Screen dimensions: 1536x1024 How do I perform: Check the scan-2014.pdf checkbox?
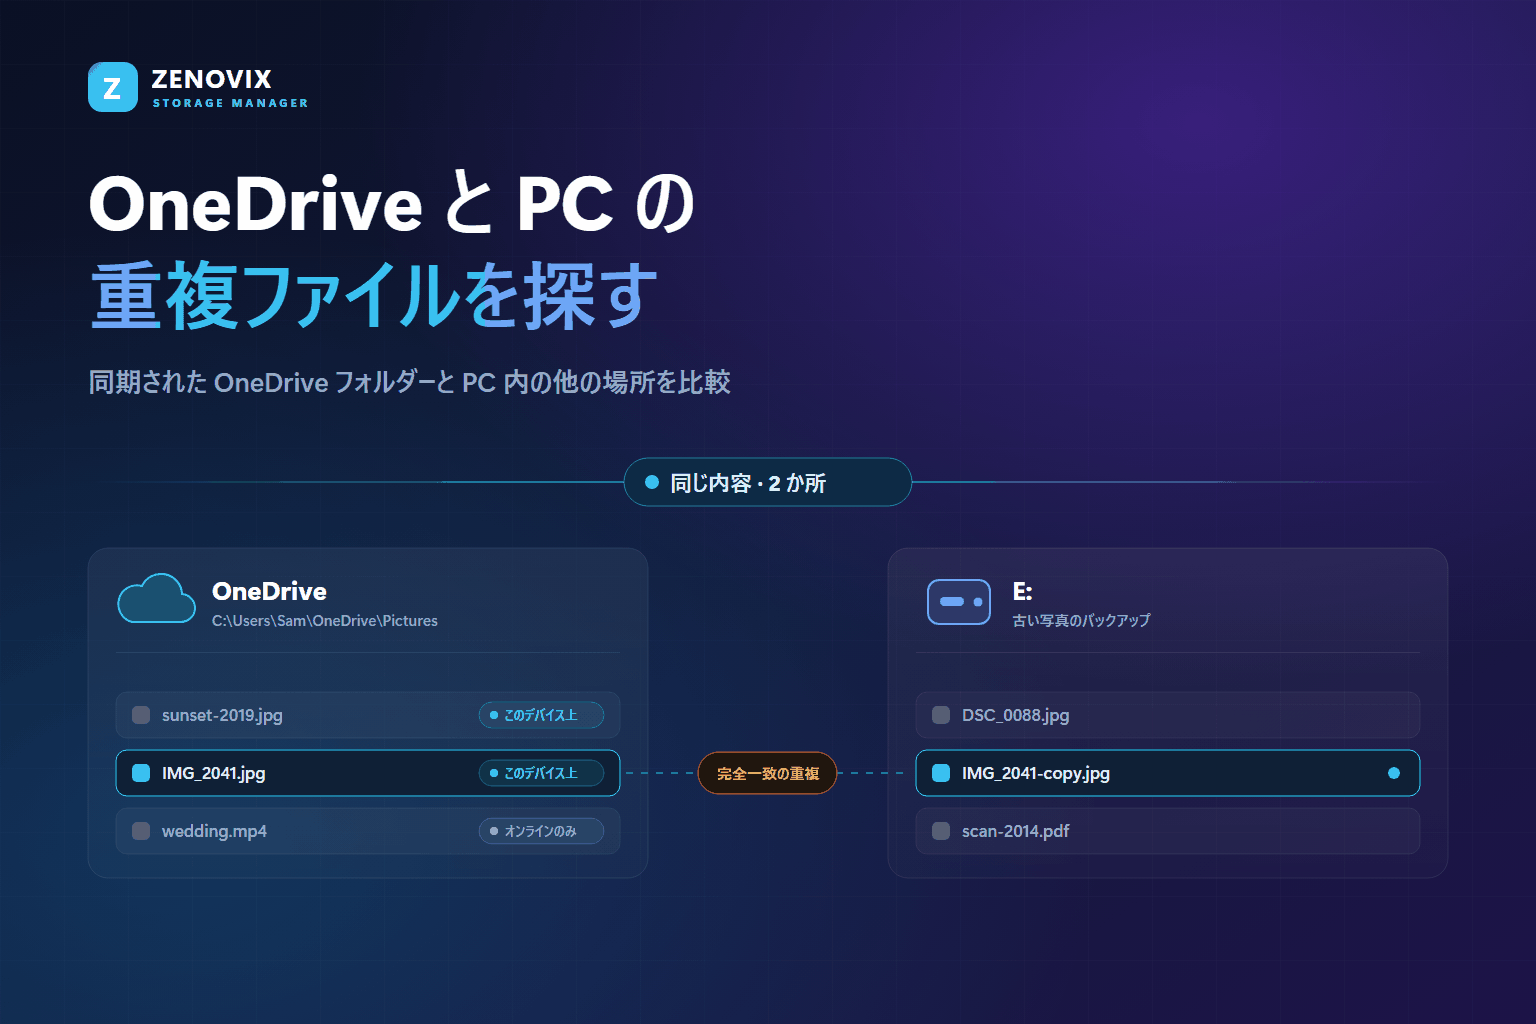pyautogui.click(x=941, y=831)
